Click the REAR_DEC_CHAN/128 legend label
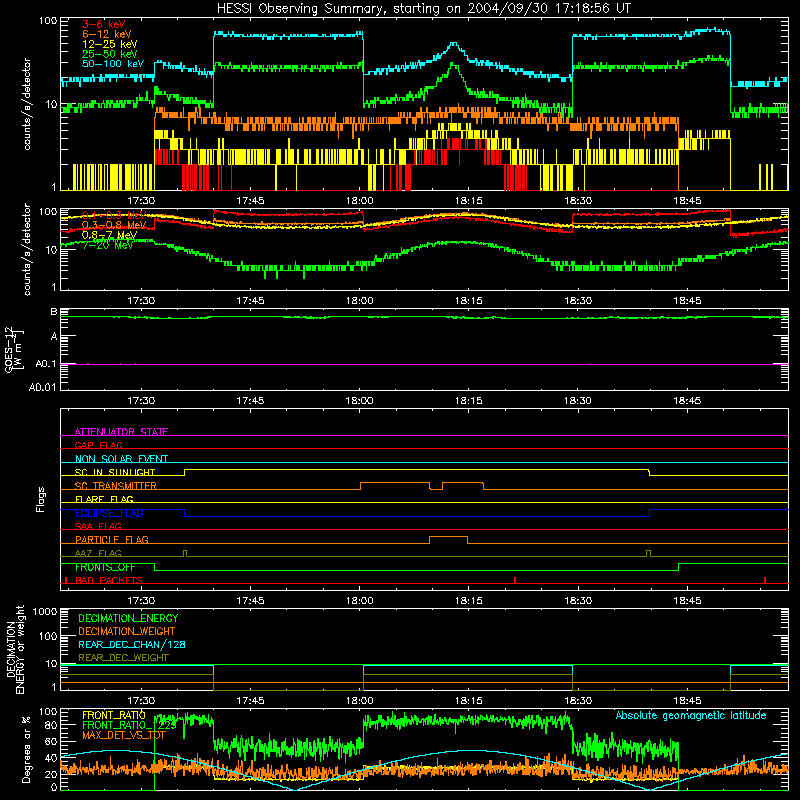Viewport: 800px width, 800px height. click(x=132, y=644)
